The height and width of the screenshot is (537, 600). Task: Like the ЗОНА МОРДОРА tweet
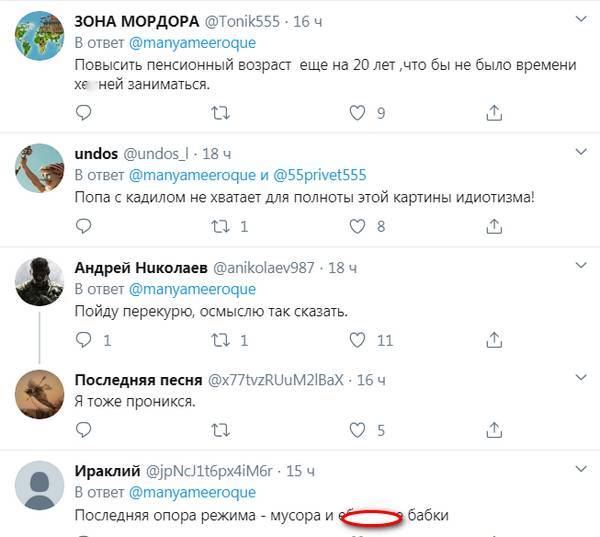(x=355, y=114)
